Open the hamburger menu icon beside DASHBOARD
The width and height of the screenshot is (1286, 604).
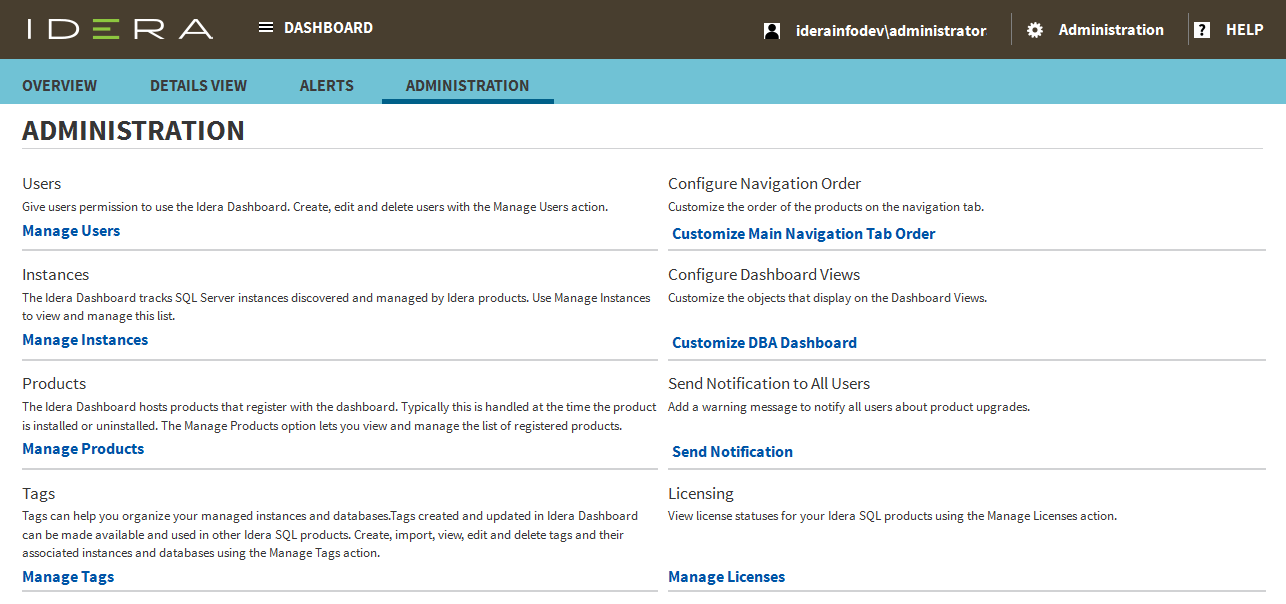coord(266,28)
